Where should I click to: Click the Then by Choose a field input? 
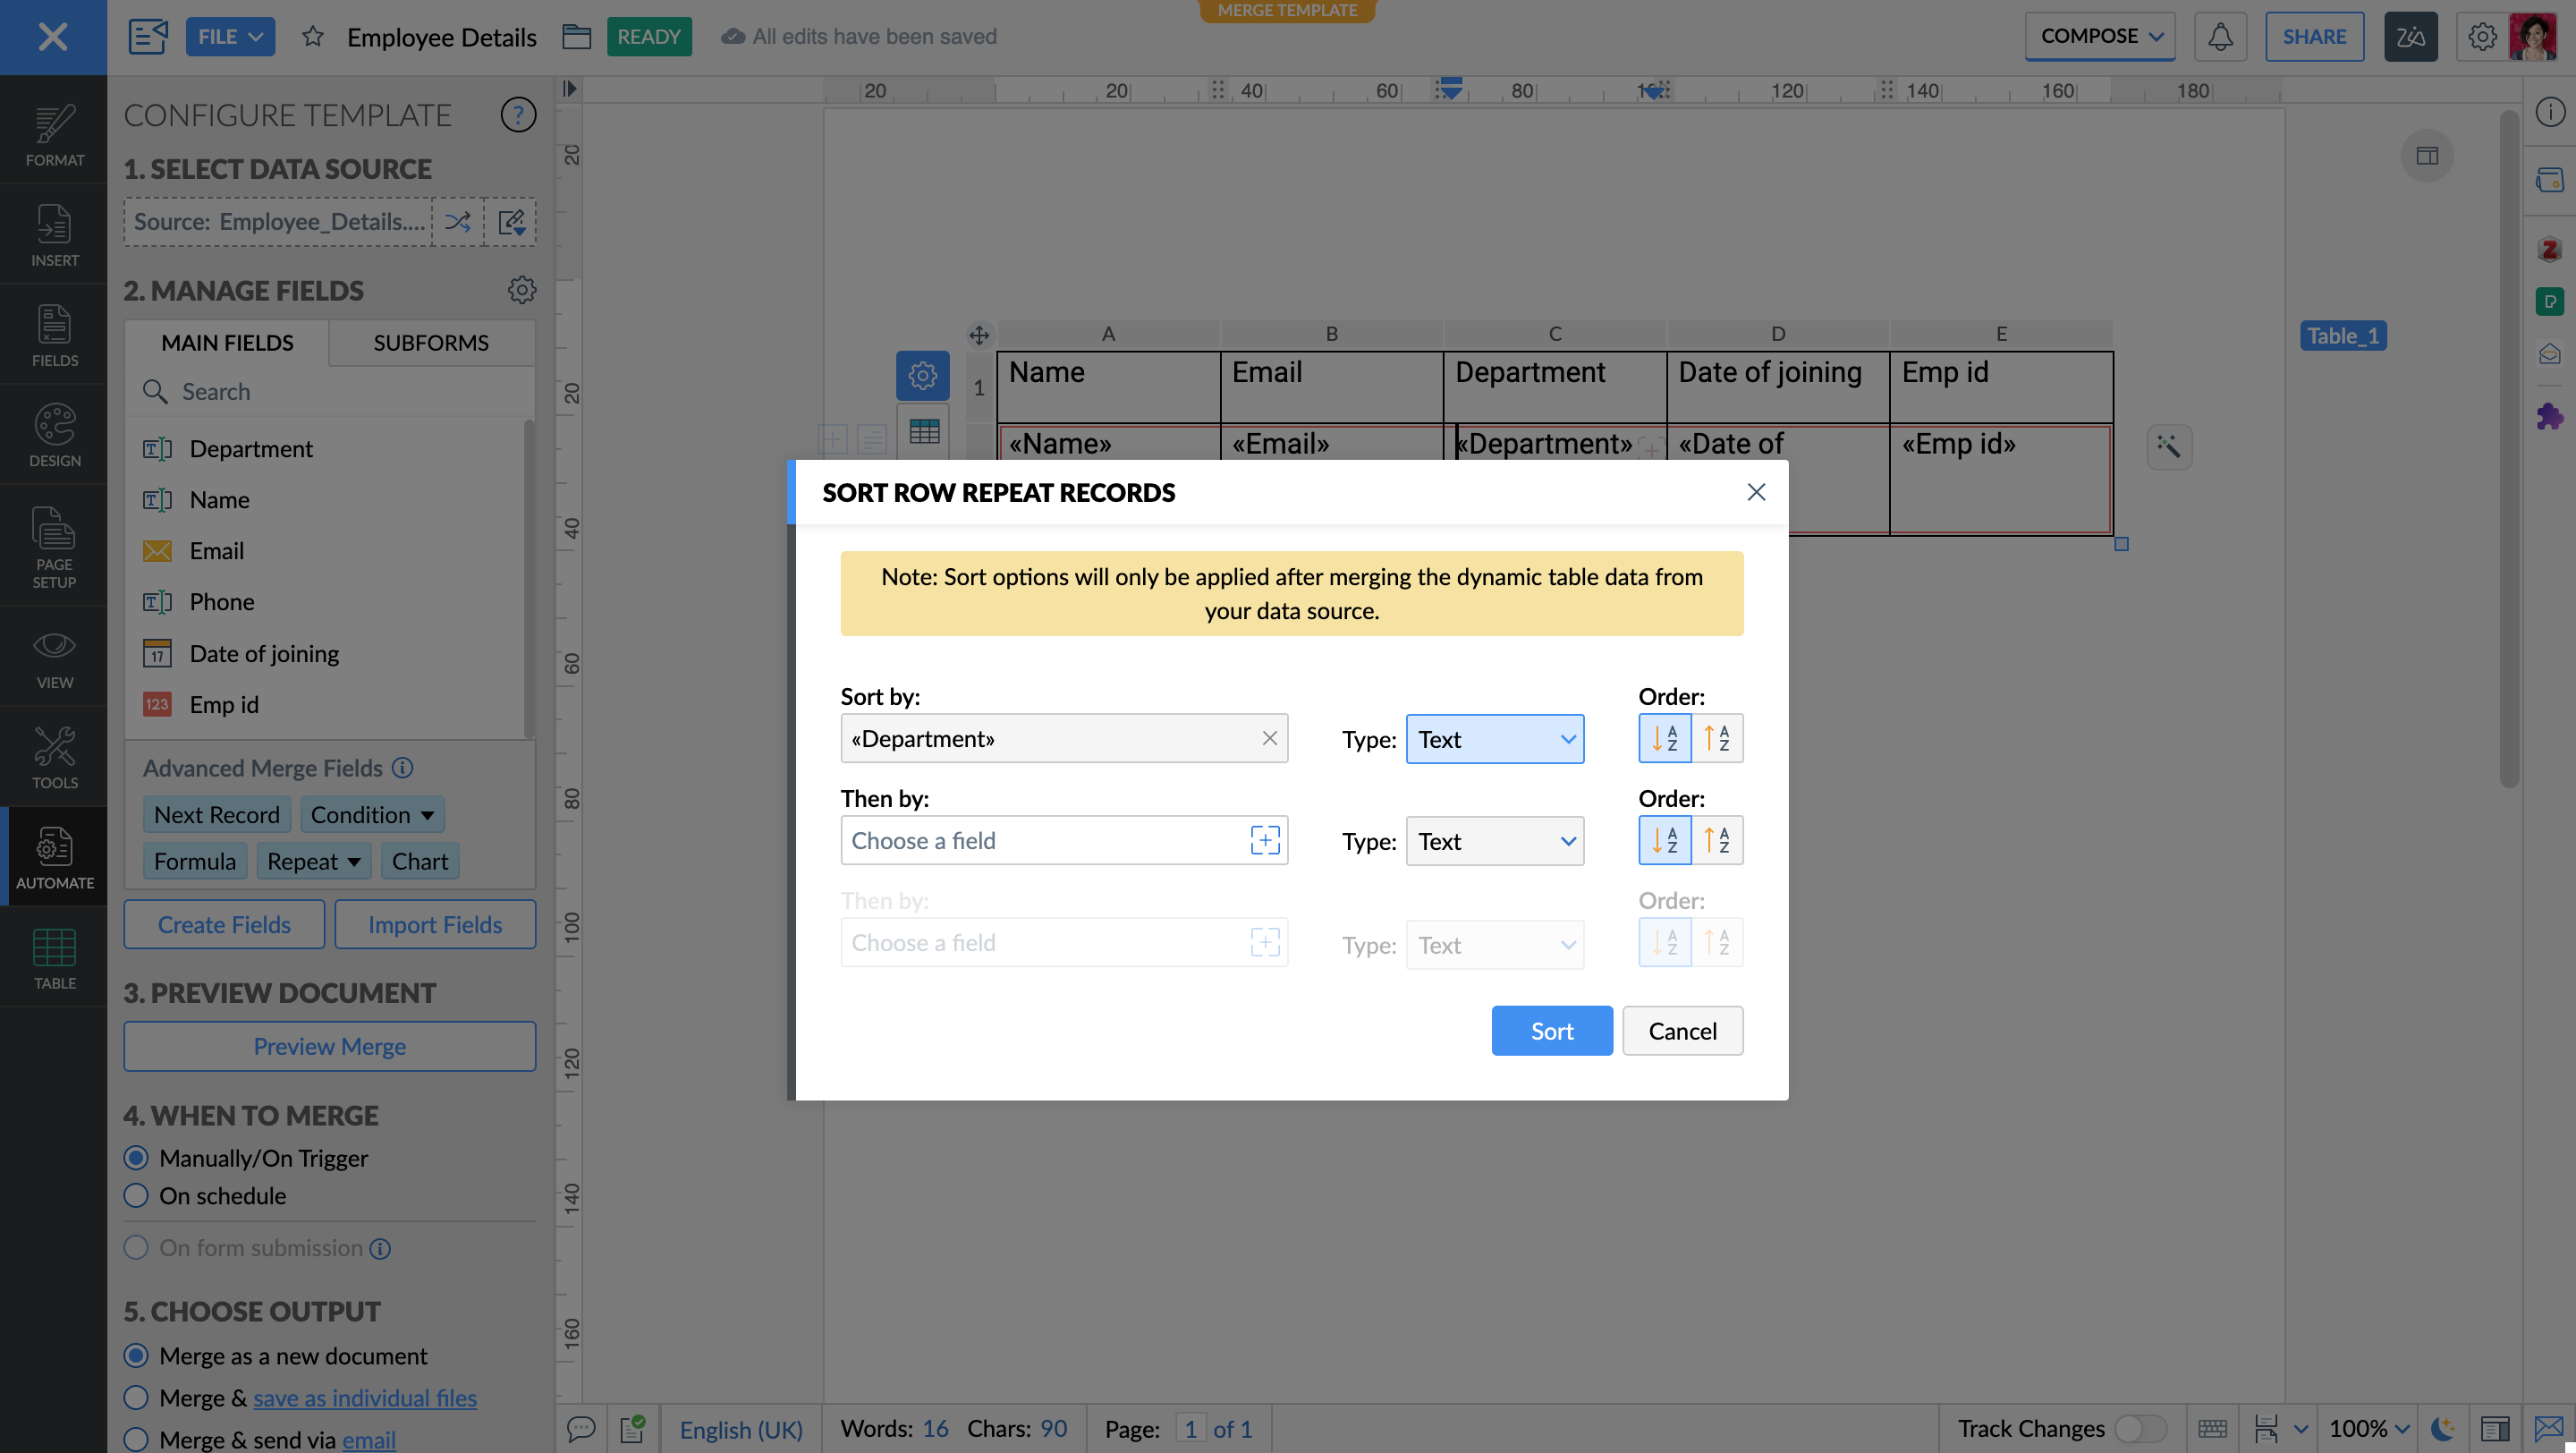1064,840
